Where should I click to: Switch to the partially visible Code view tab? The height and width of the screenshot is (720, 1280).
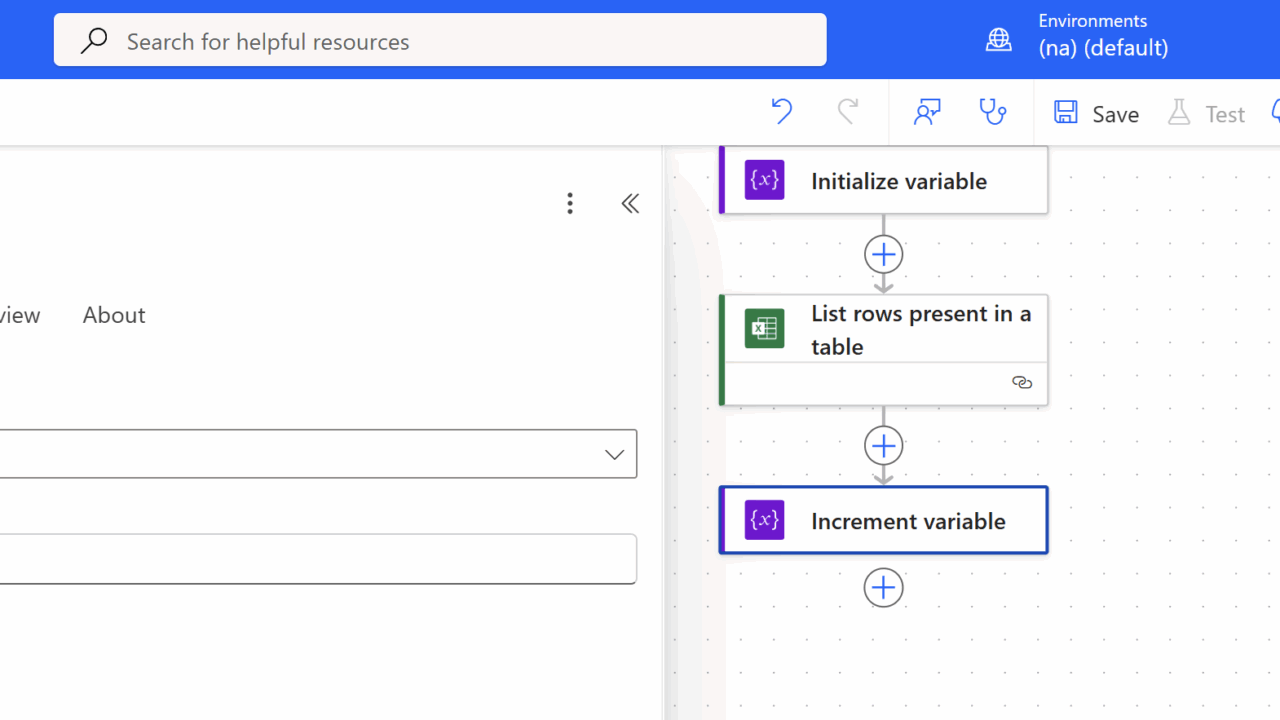click(x=20, y=315)
